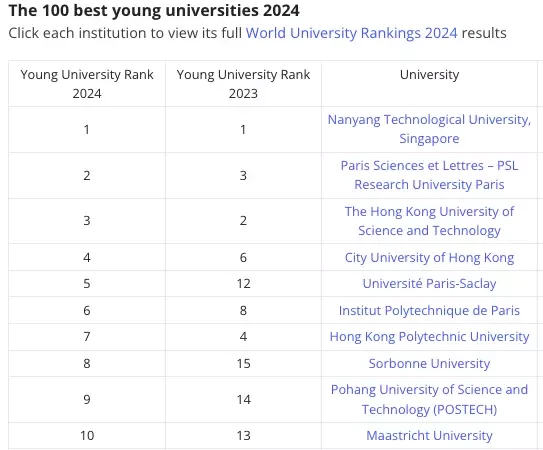
Task: Open Nanyang Technological University, Singapore link
Action: click(429, 129)
